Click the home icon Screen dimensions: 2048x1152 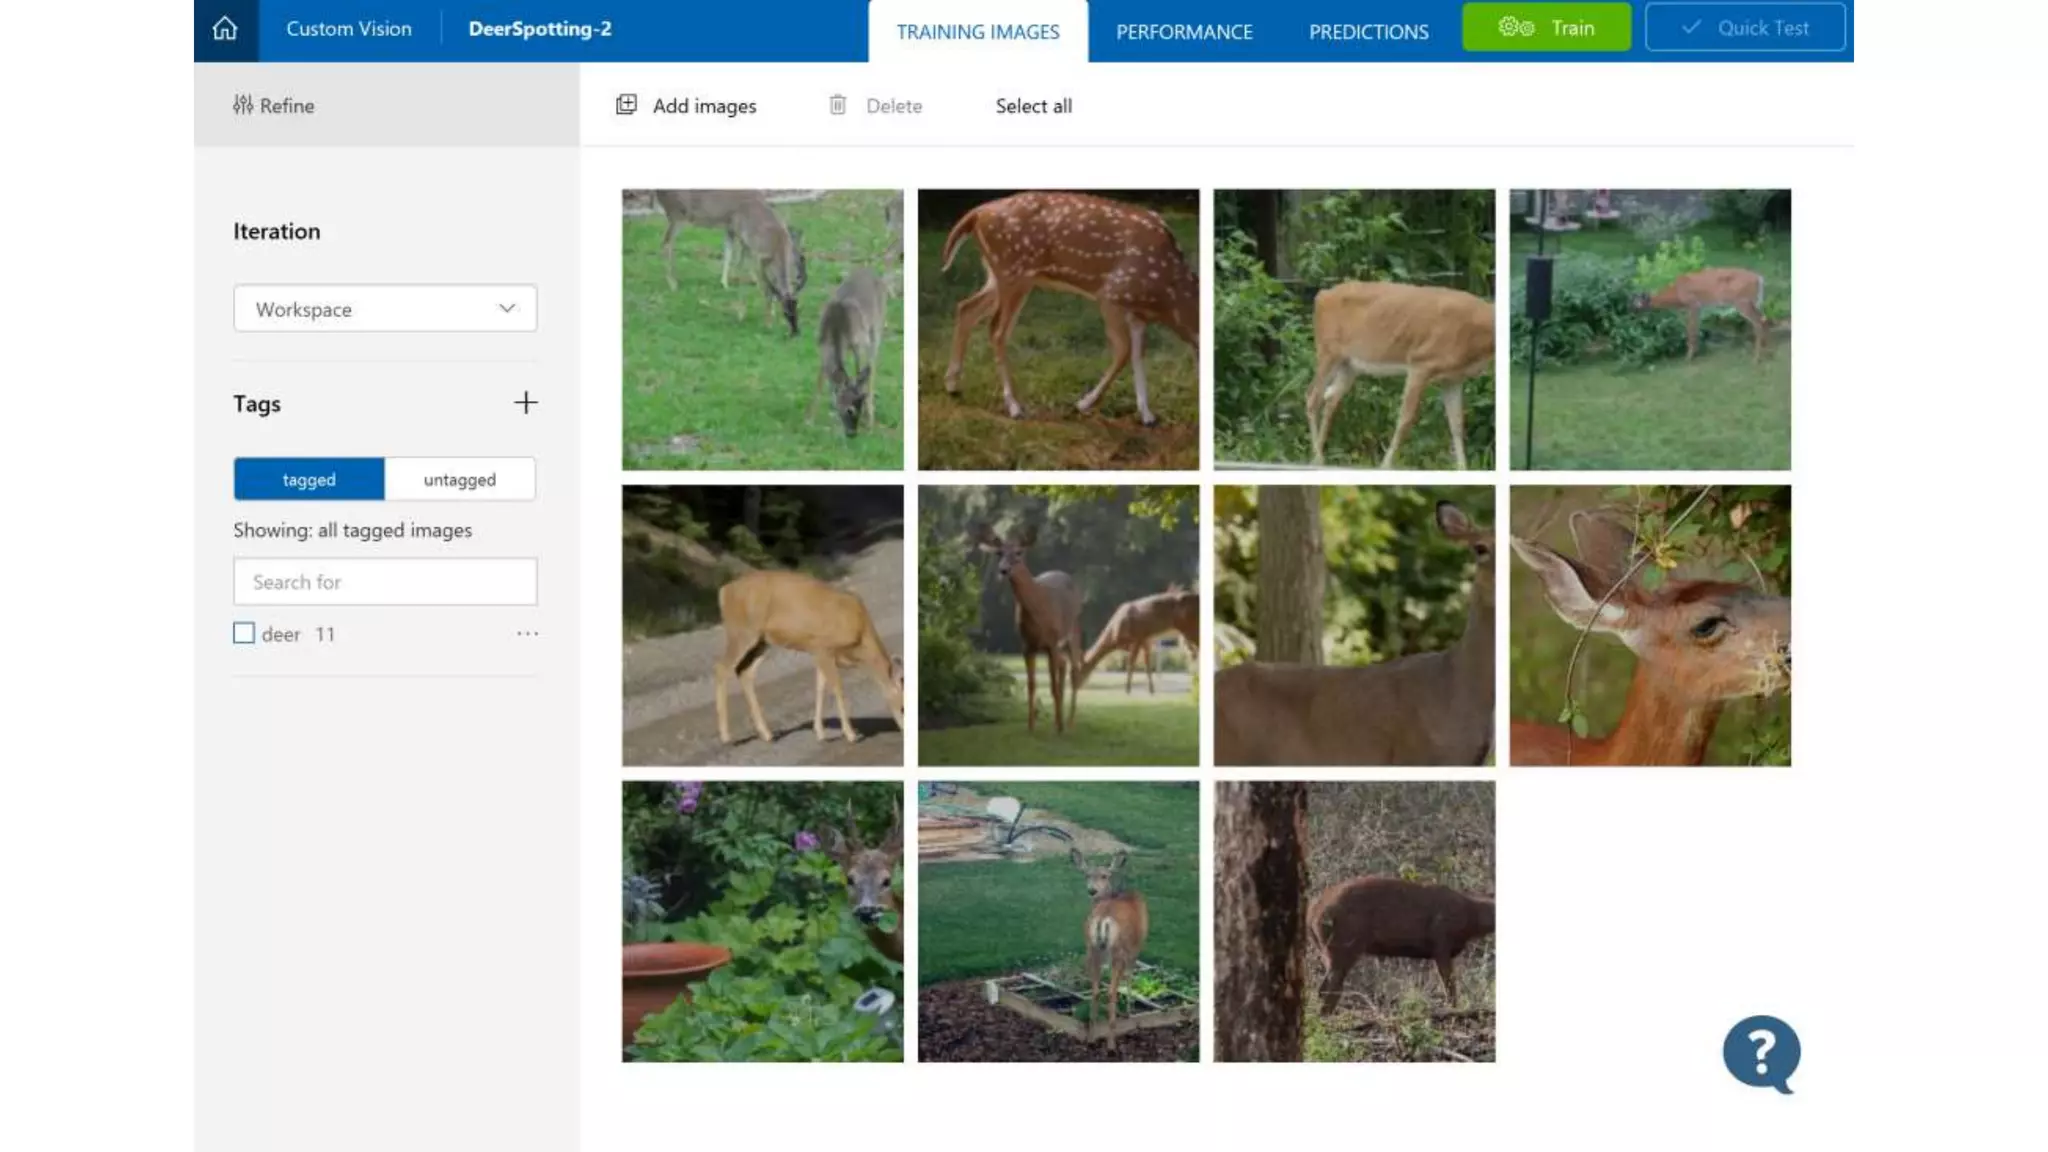[225, 29]
